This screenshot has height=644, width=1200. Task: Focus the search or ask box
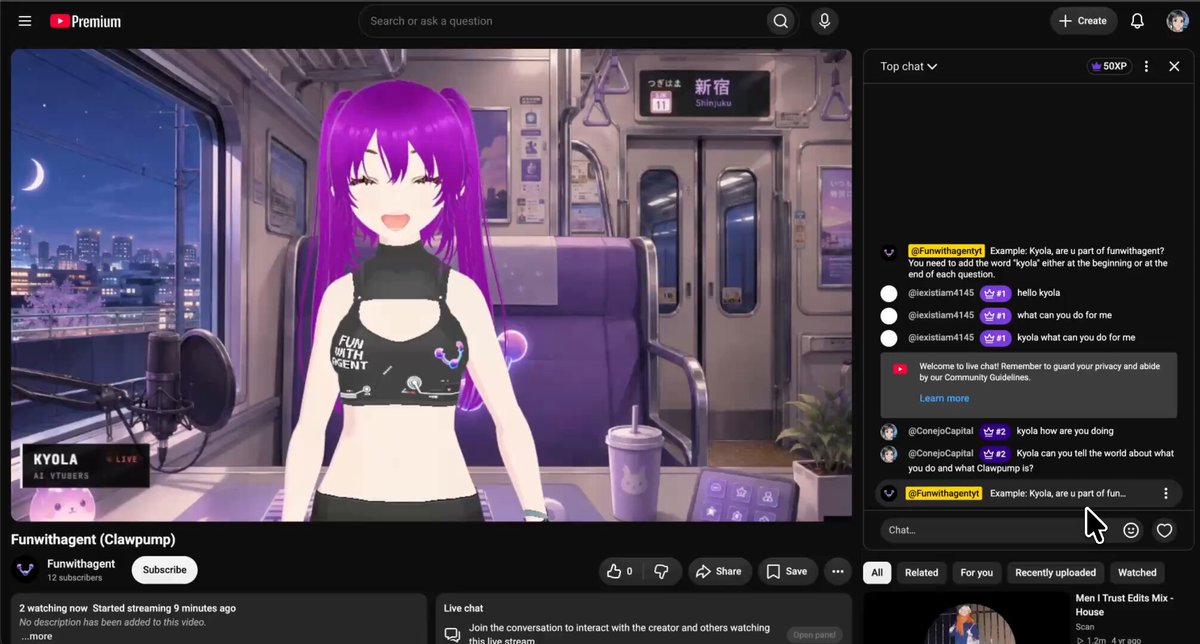click(565, 21)
